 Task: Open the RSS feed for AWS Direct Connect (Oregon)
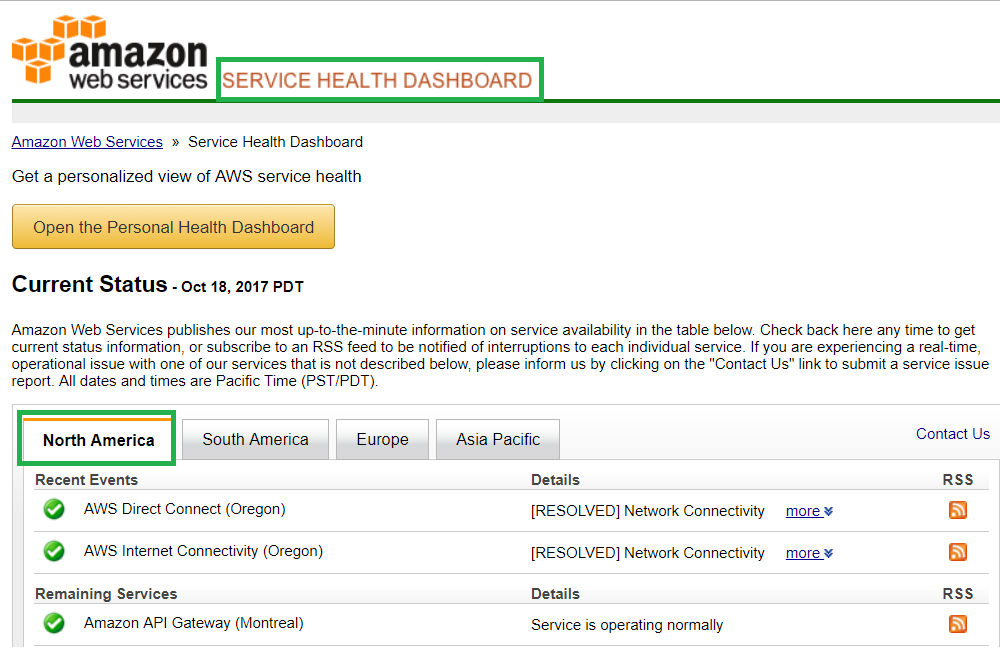coord(958,510)
